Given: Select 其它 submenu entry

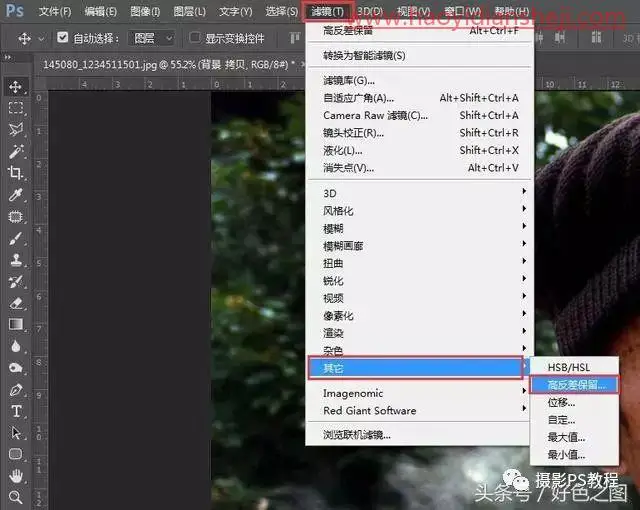Looking at the screenshot, I should [416, 368].
